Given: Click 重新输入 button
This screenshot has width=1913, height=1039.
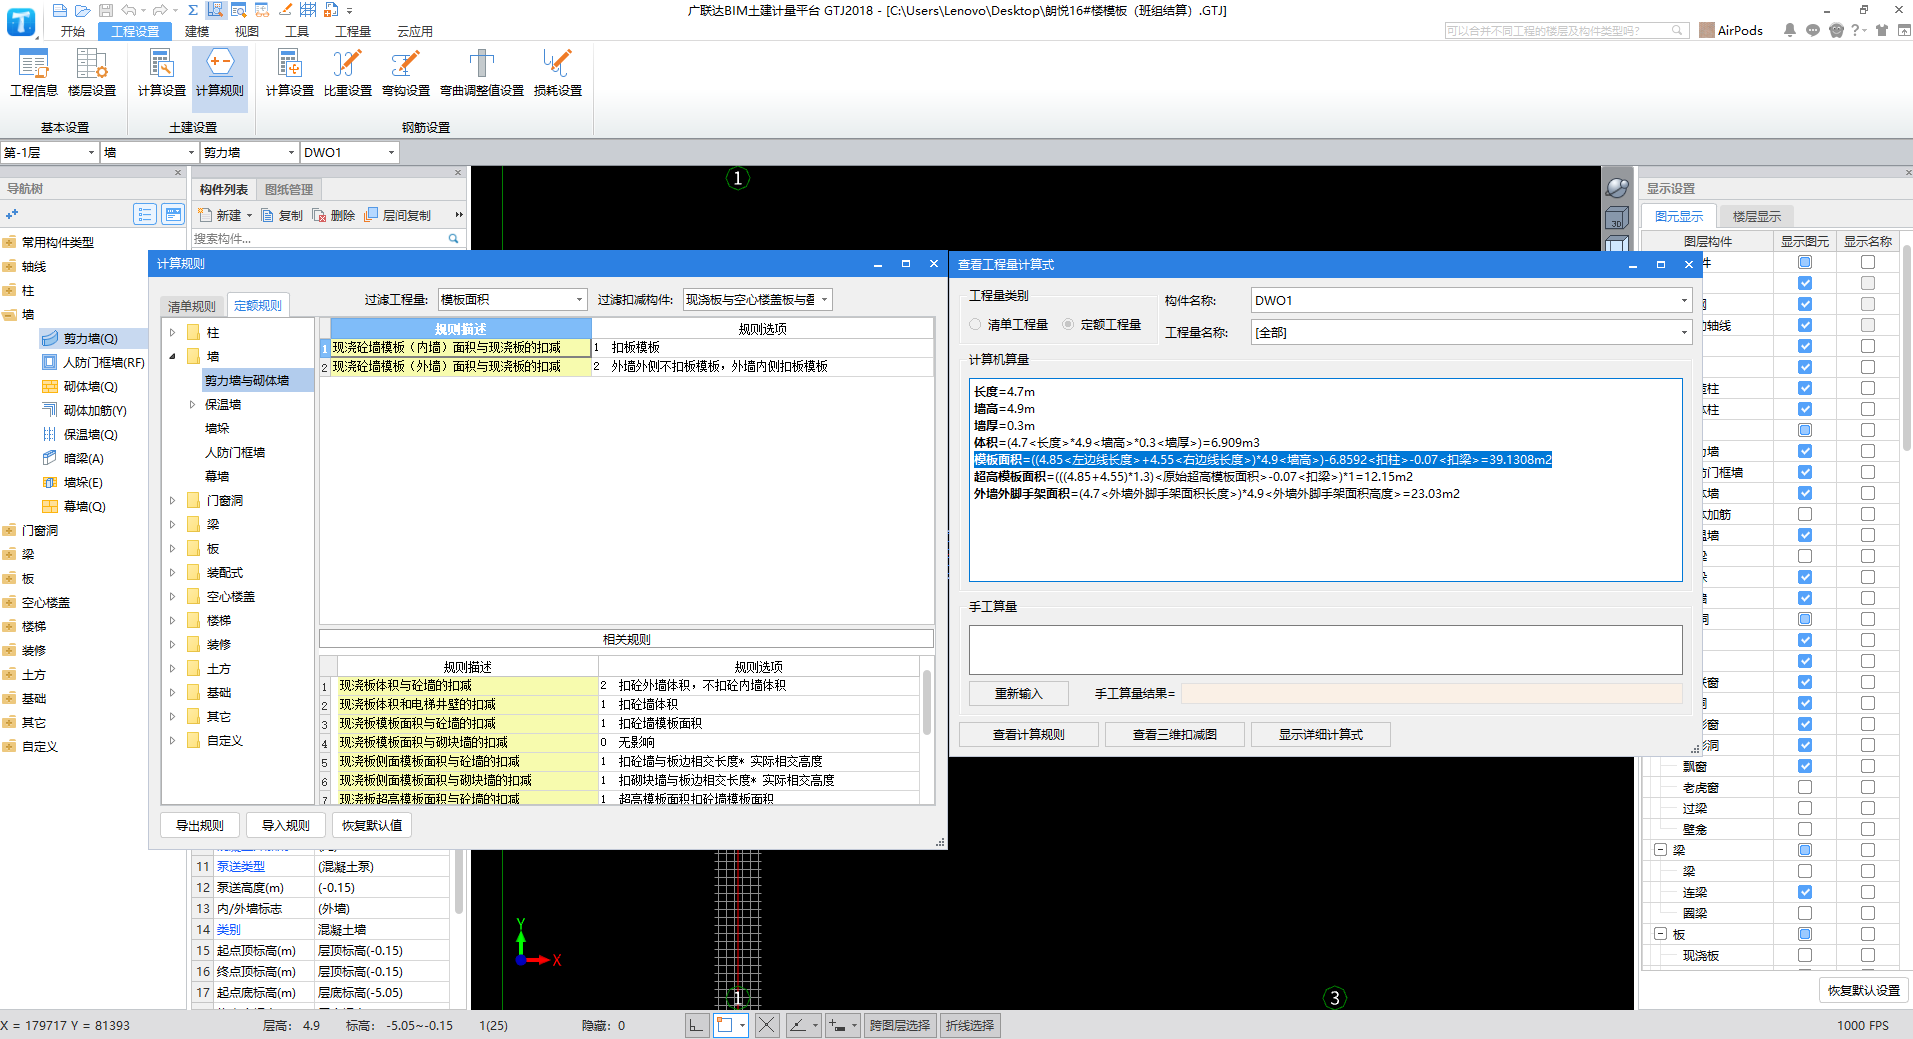Looking at the screenshot, I should (1019, 693).
